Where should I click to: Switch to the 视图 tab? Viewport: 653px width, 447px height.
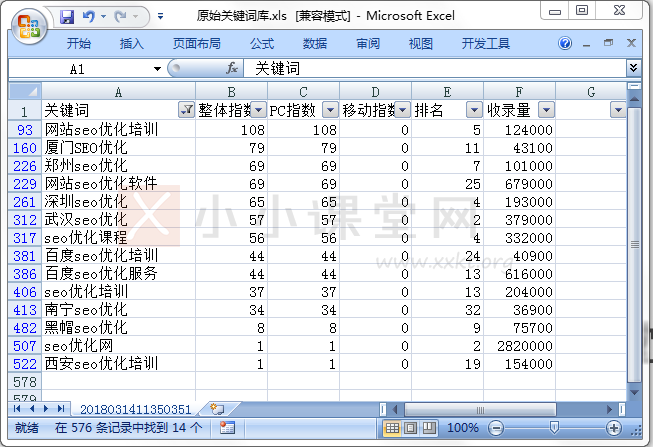421,43
